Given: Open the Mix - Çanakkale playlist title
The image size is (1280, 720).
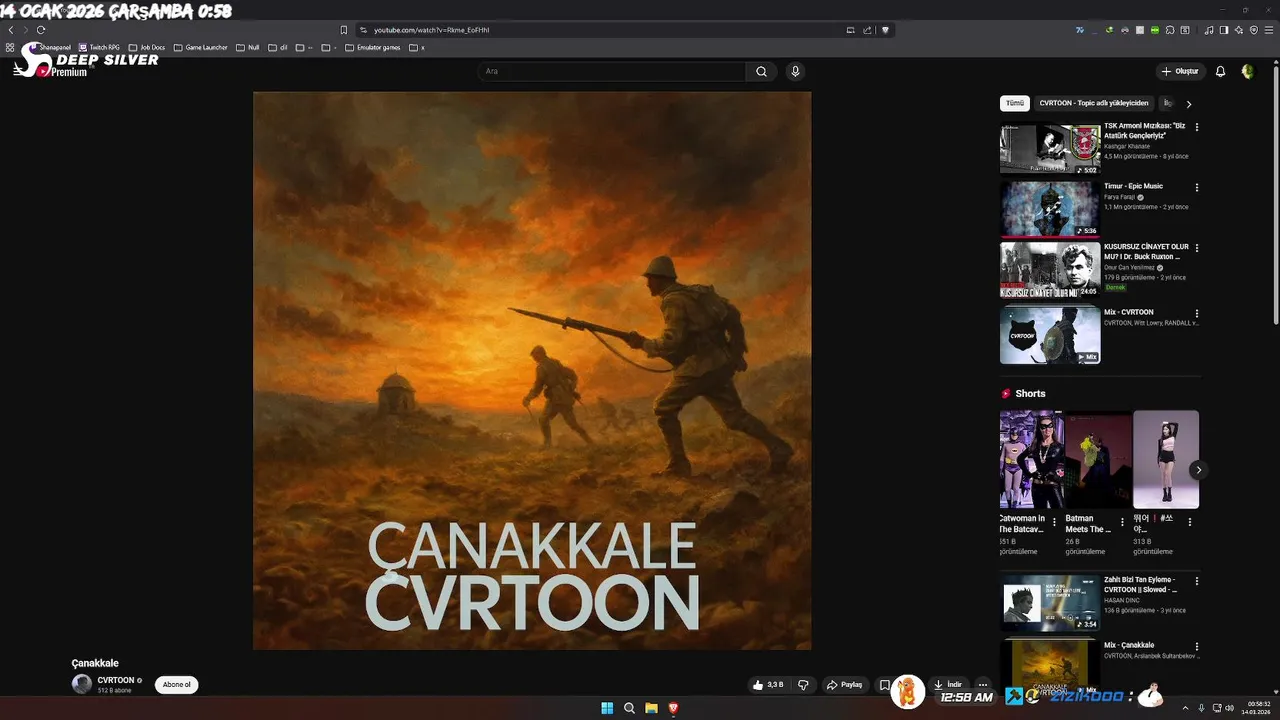Looking at the screenshot, I should [1129, 645].
